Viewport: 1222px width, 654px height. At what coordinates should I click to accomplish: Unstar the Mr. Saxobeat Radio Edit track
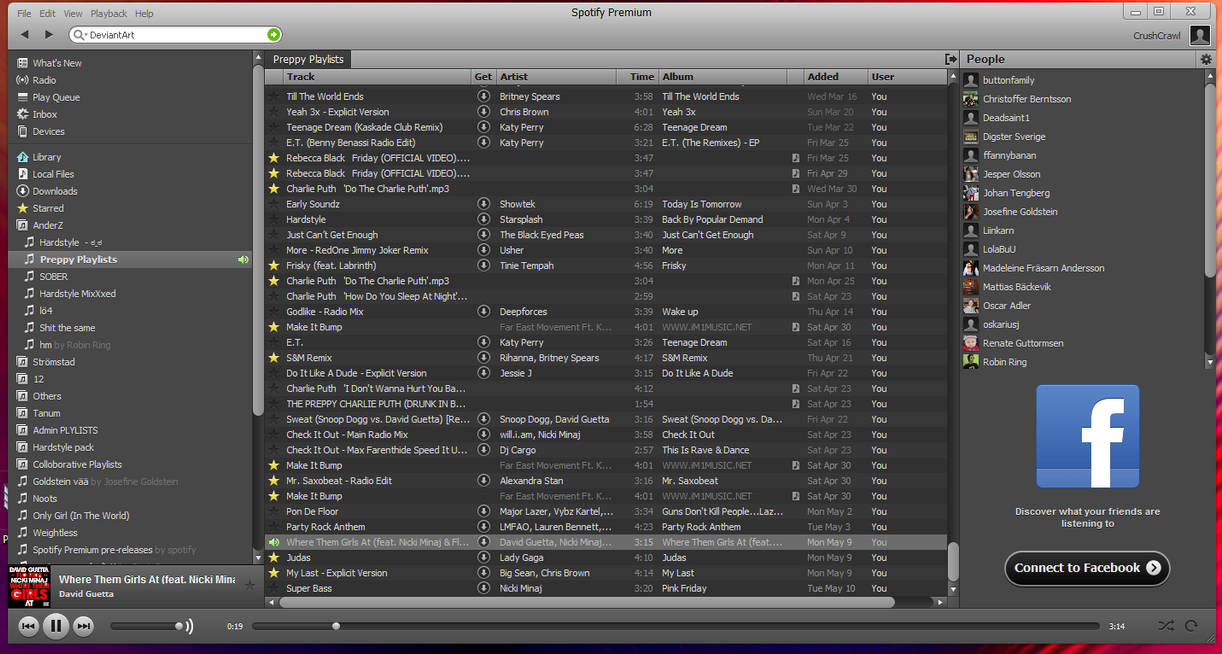point(274,480)
